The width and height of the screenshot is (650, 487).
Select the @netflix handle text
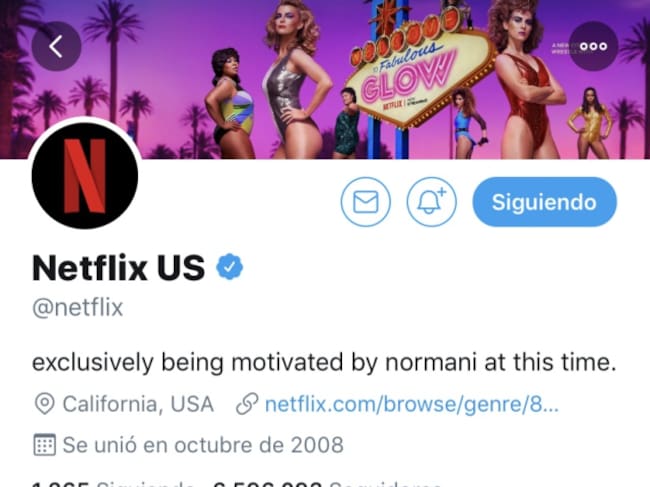[x=78, y=308]
